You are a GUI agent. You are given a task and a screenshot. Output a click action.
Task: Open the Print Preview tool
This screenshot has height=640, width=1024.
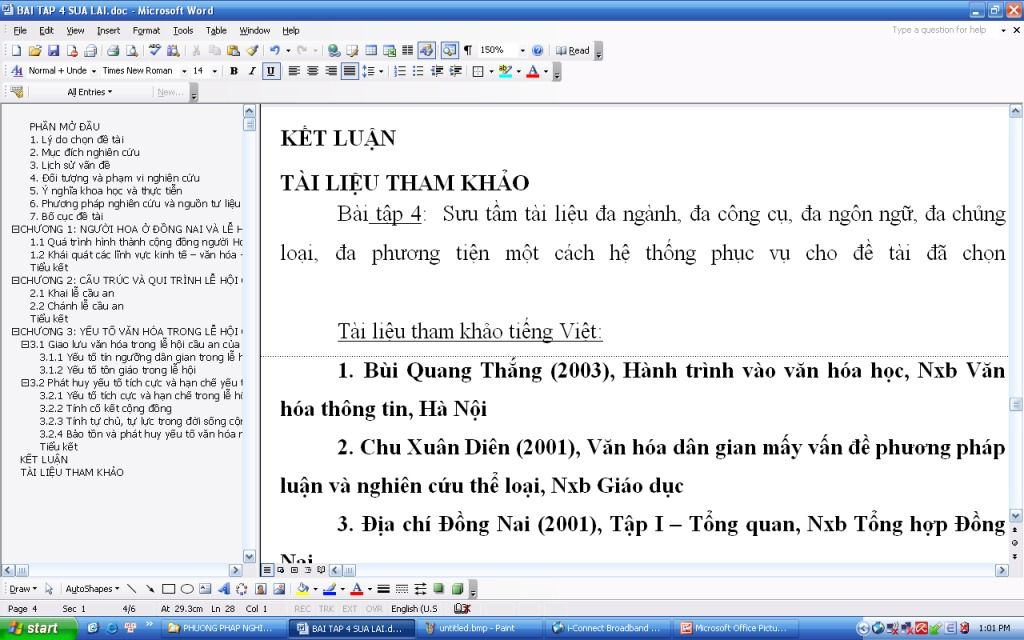pos(133,48)
